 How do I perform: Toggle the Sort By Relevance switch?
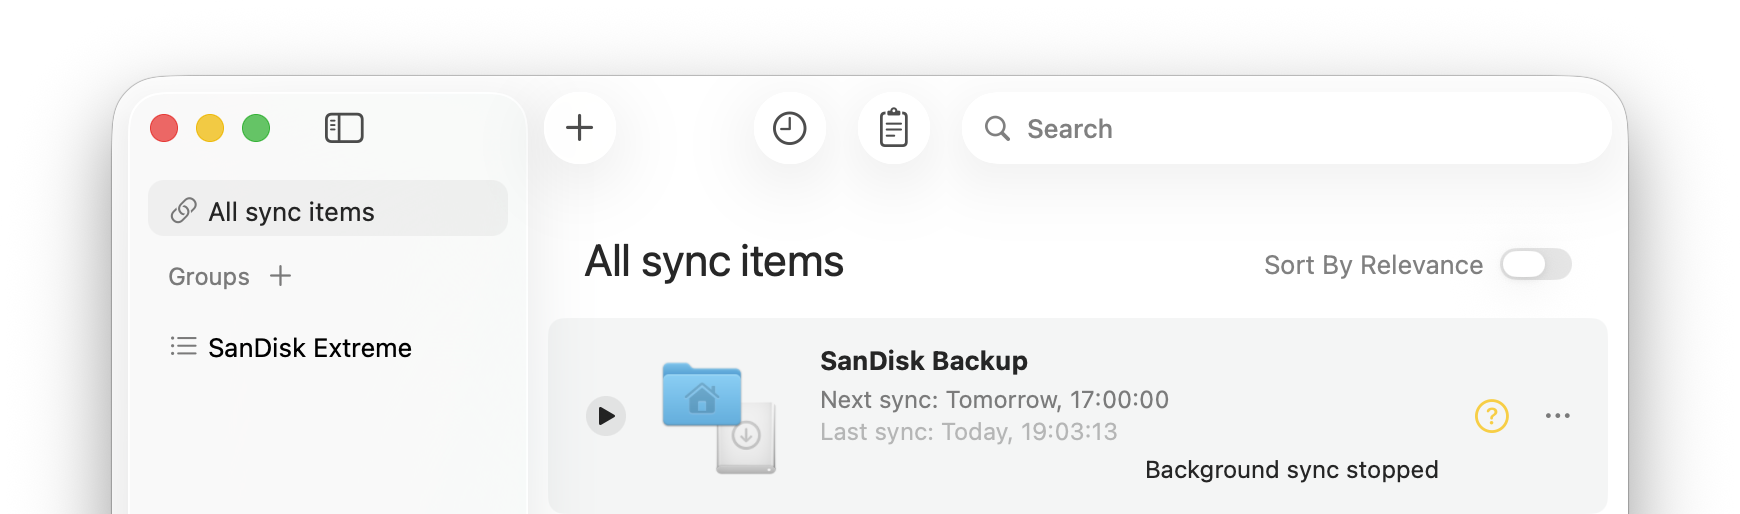1535,265
